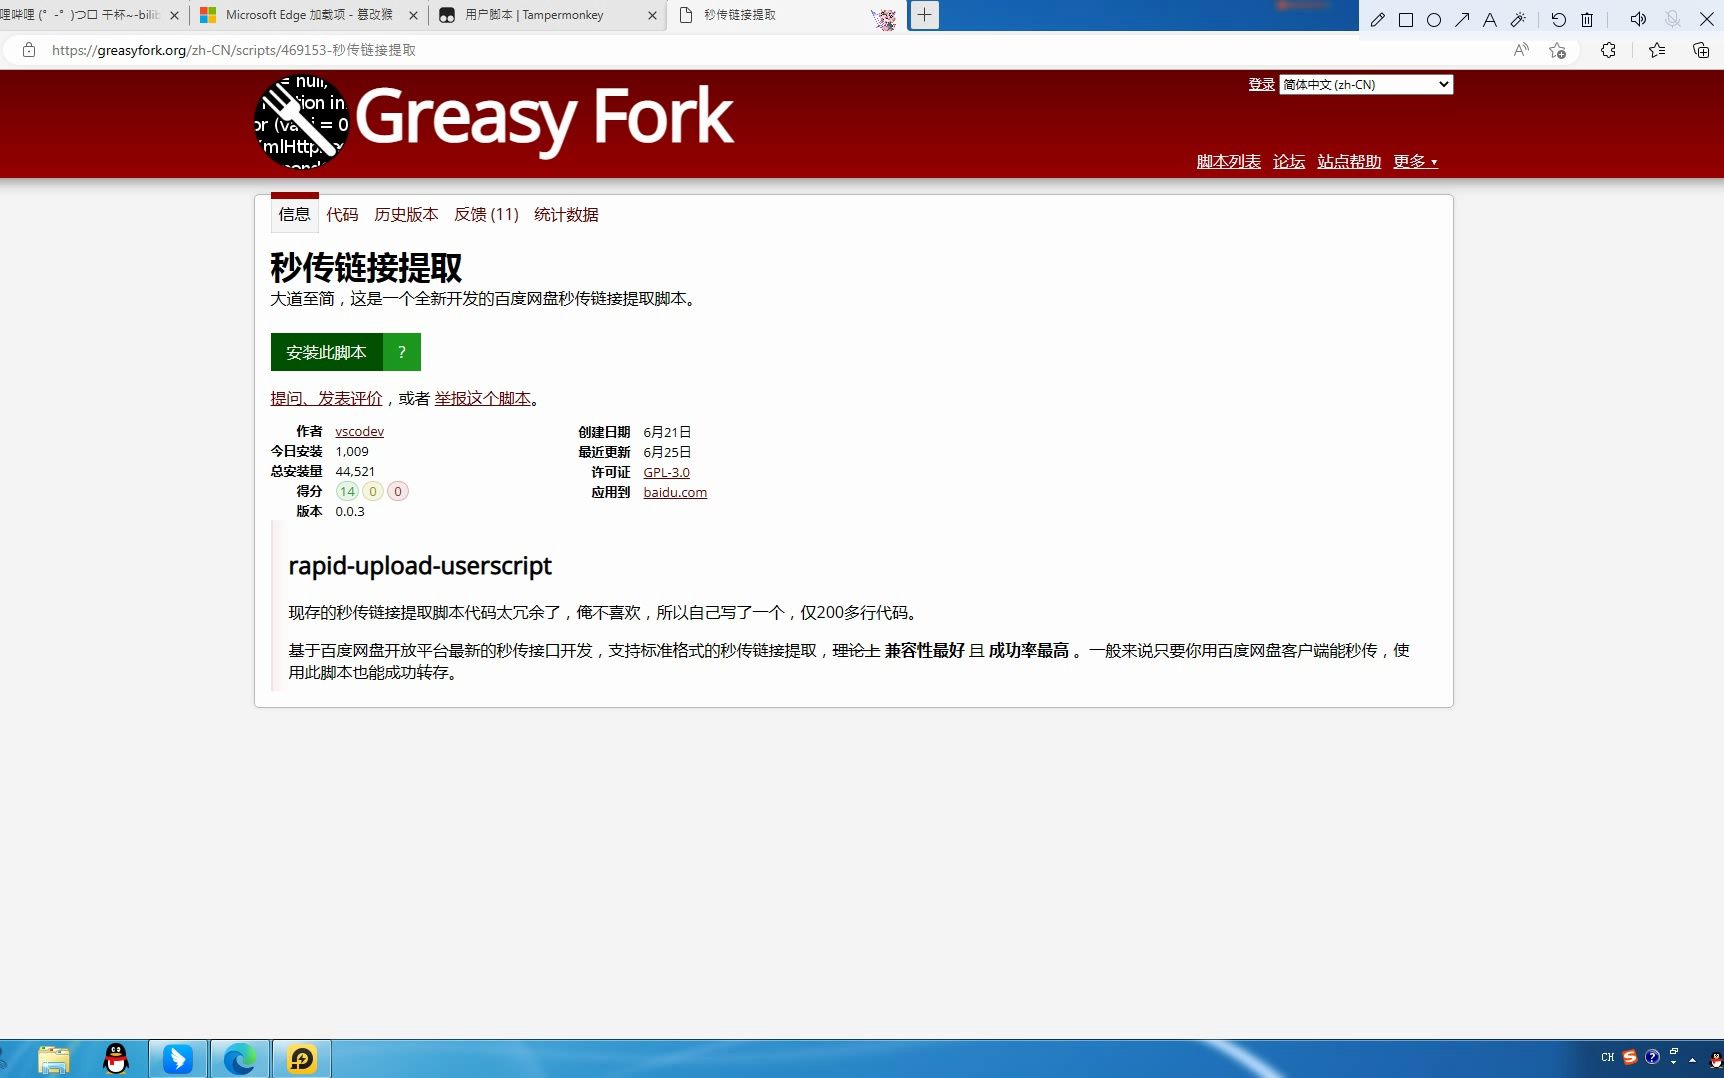Click the help question mark tray icon
1724x1078 pixels.
pyautogui.click(x=1652, y=1057)
